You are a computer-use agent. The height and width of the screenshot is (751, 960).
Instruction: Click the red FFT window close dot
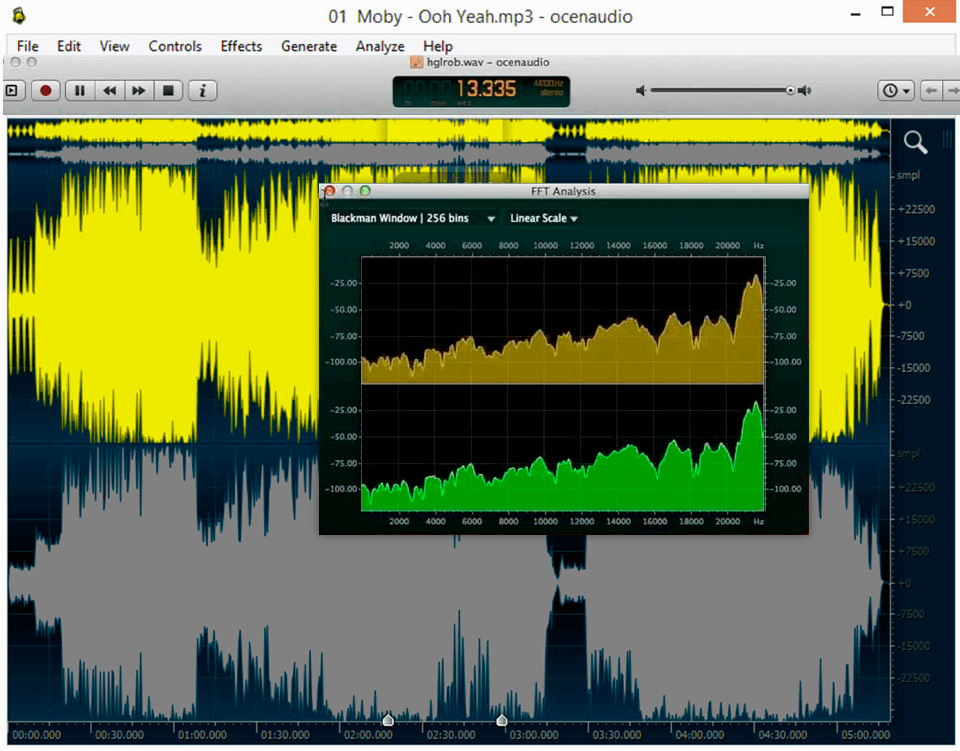tap(330, 191)
